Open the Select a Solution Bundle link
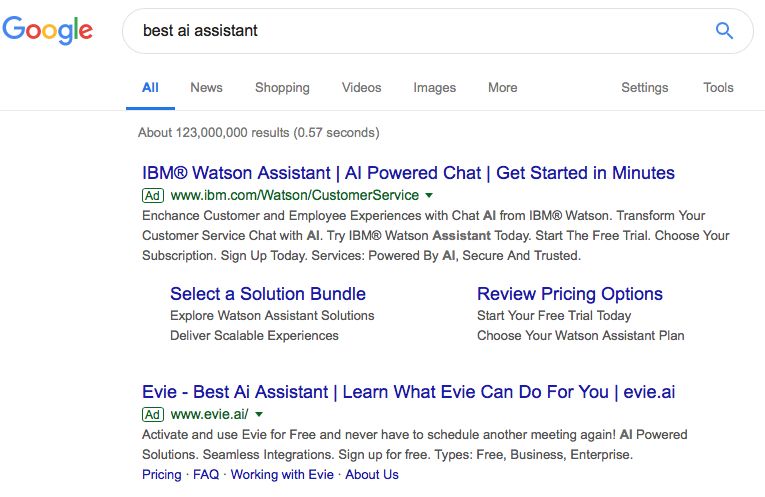 click(268, 294)
